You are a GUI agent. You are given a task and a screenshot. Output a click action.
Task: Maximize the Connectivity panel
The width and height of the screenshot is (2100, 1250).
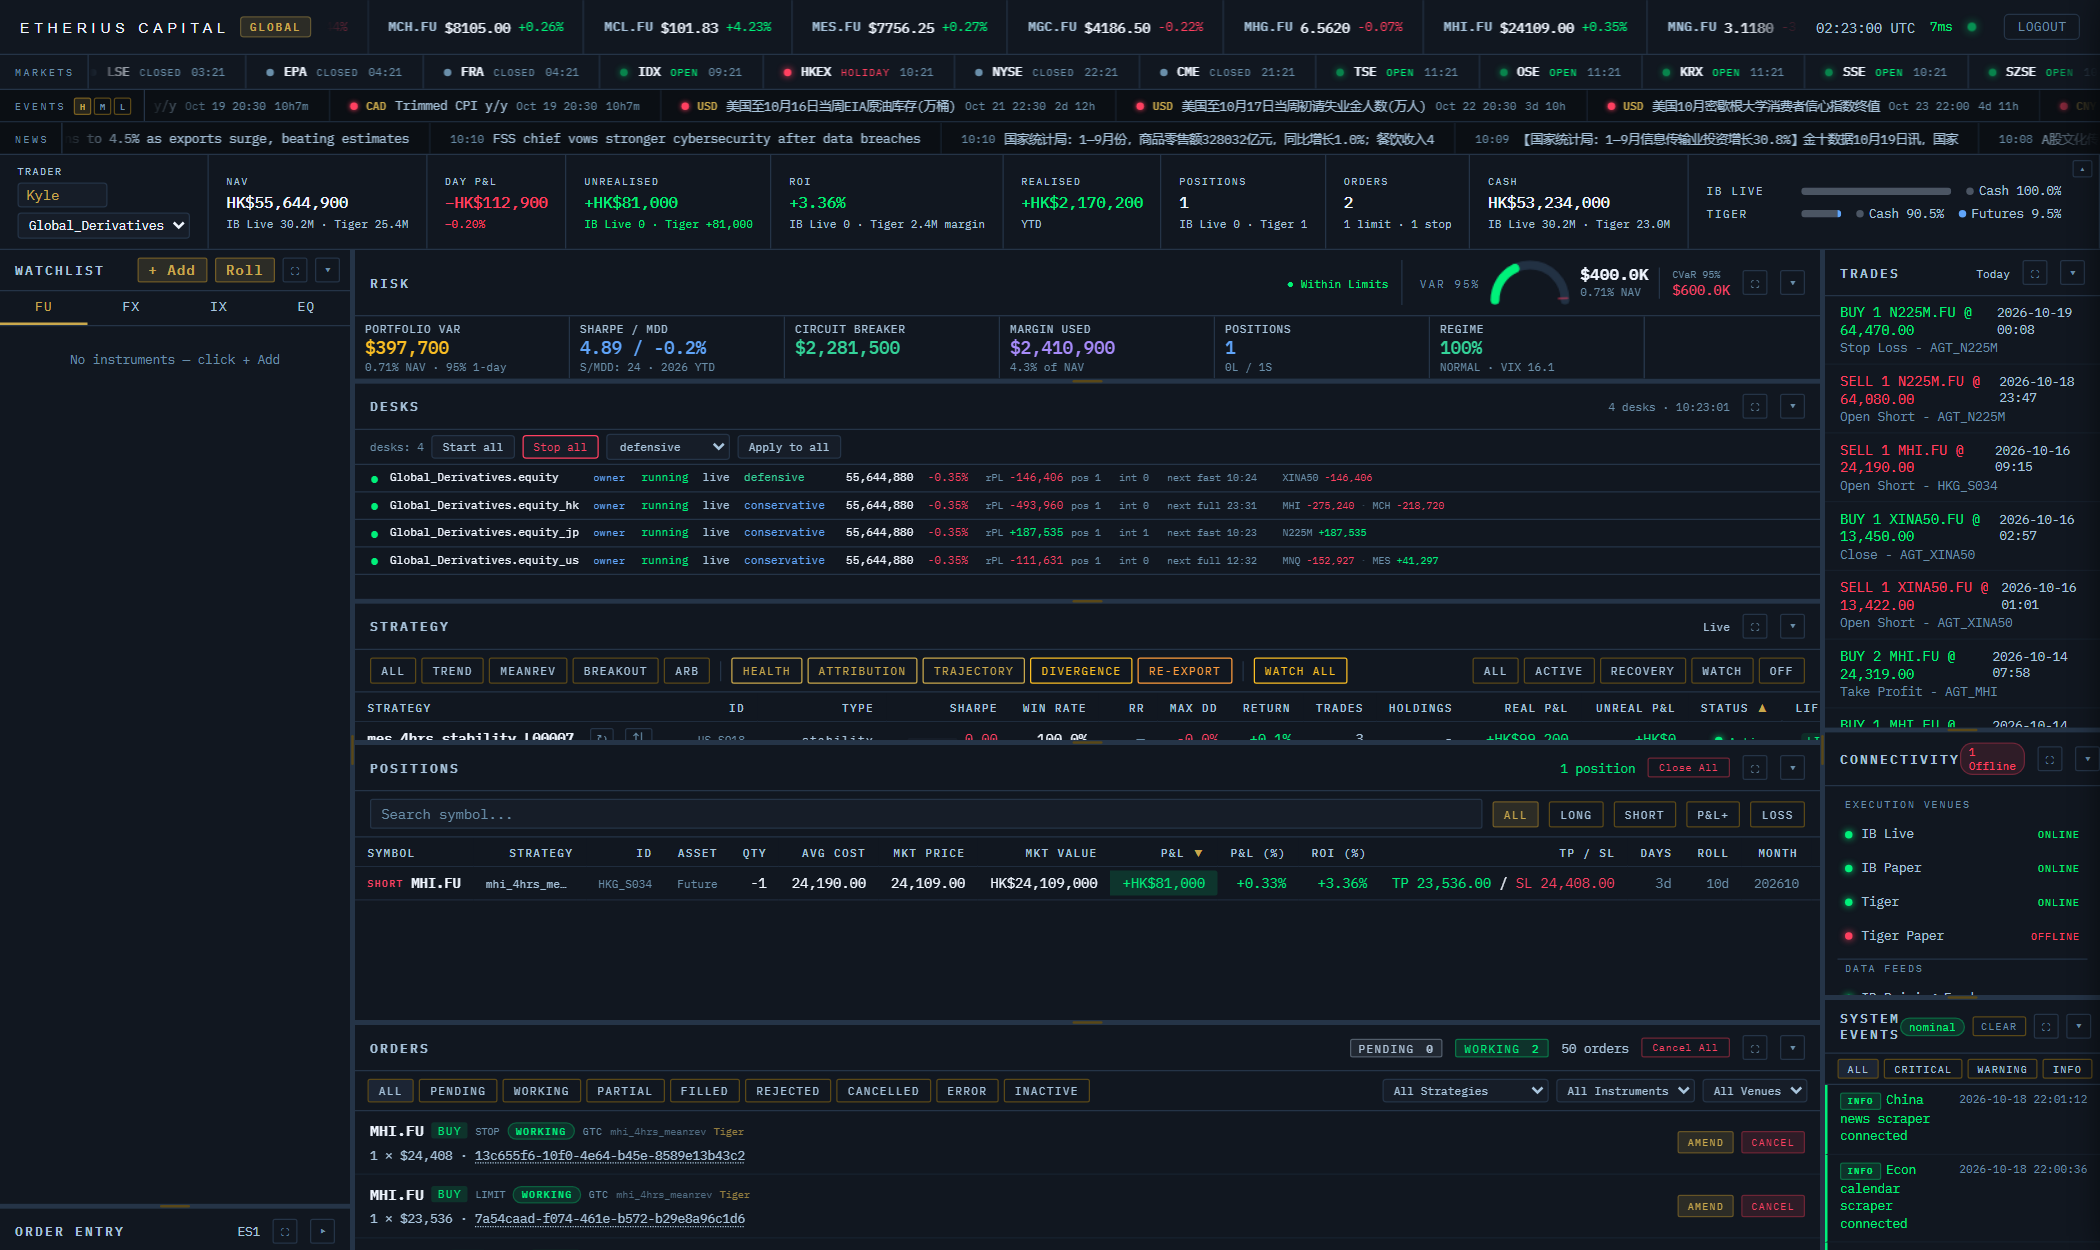[x=2050, y=760]
